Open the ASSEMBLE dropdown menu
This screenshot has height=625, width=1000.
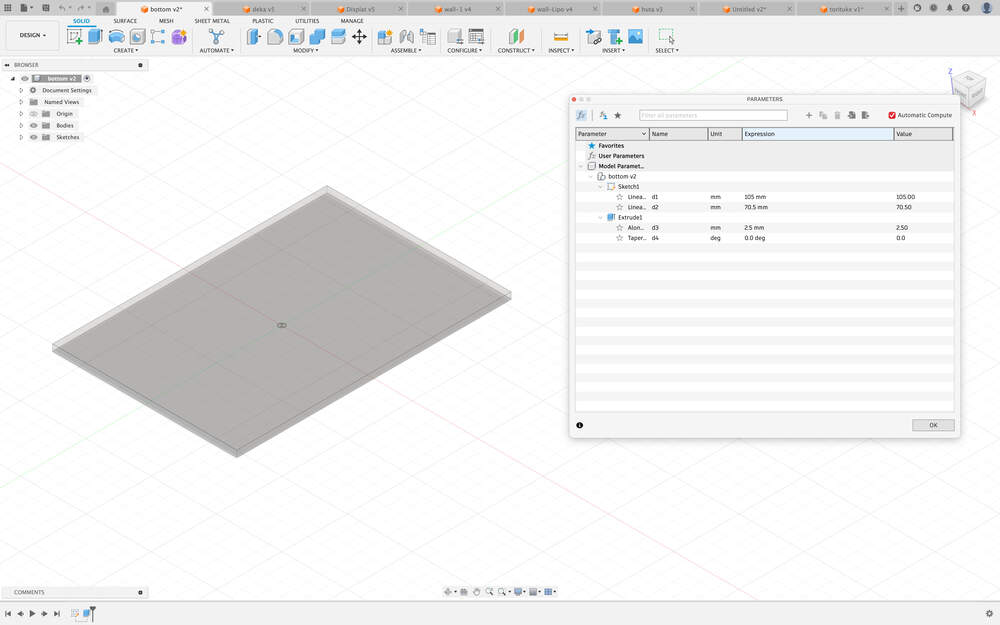[x=406, y=50]
